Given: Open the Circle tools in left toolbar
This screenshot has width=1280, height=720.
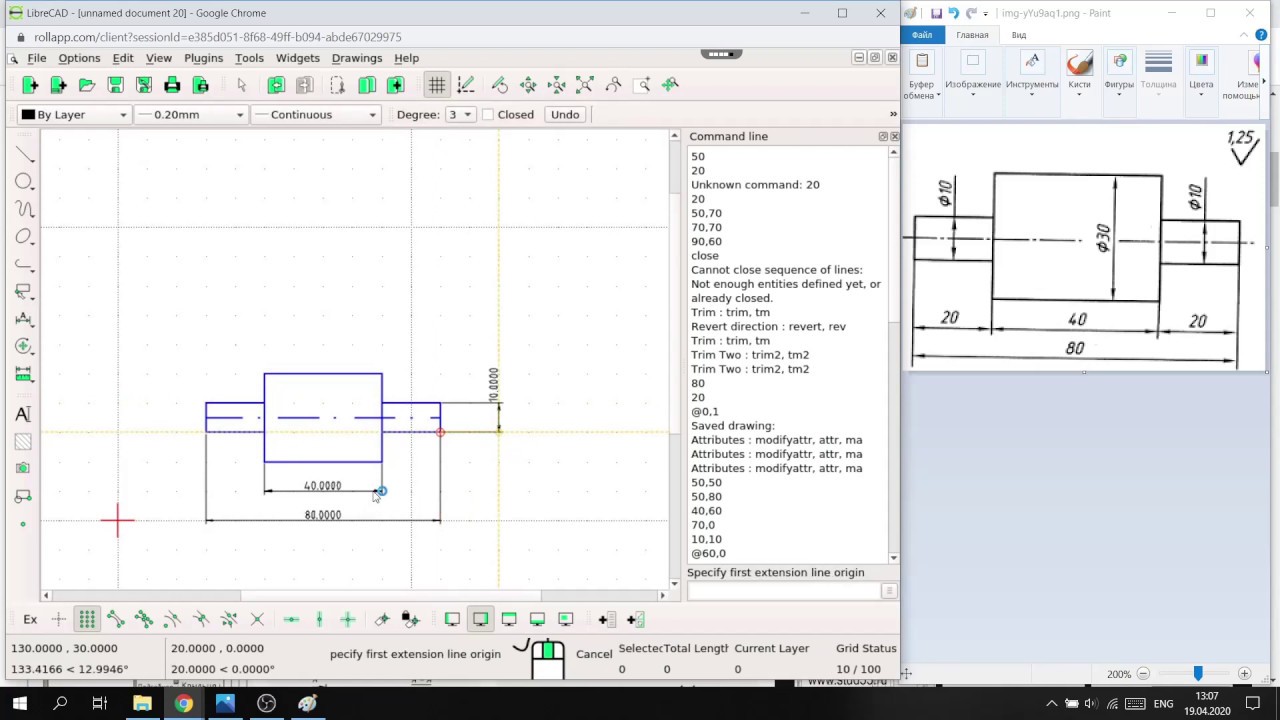Looking at the screenshot, I should [x=24, y=181].
